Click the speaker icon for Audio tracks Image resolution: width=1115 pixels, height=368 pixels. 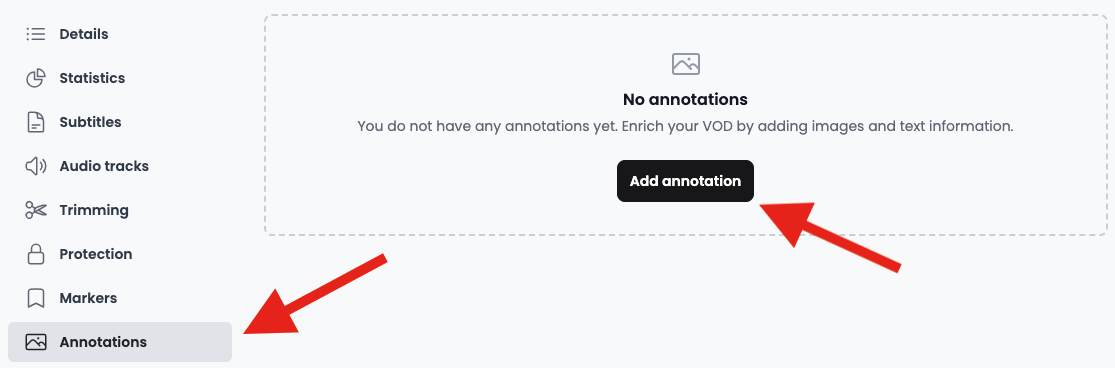pyautogui.click(x=36, y=166)
